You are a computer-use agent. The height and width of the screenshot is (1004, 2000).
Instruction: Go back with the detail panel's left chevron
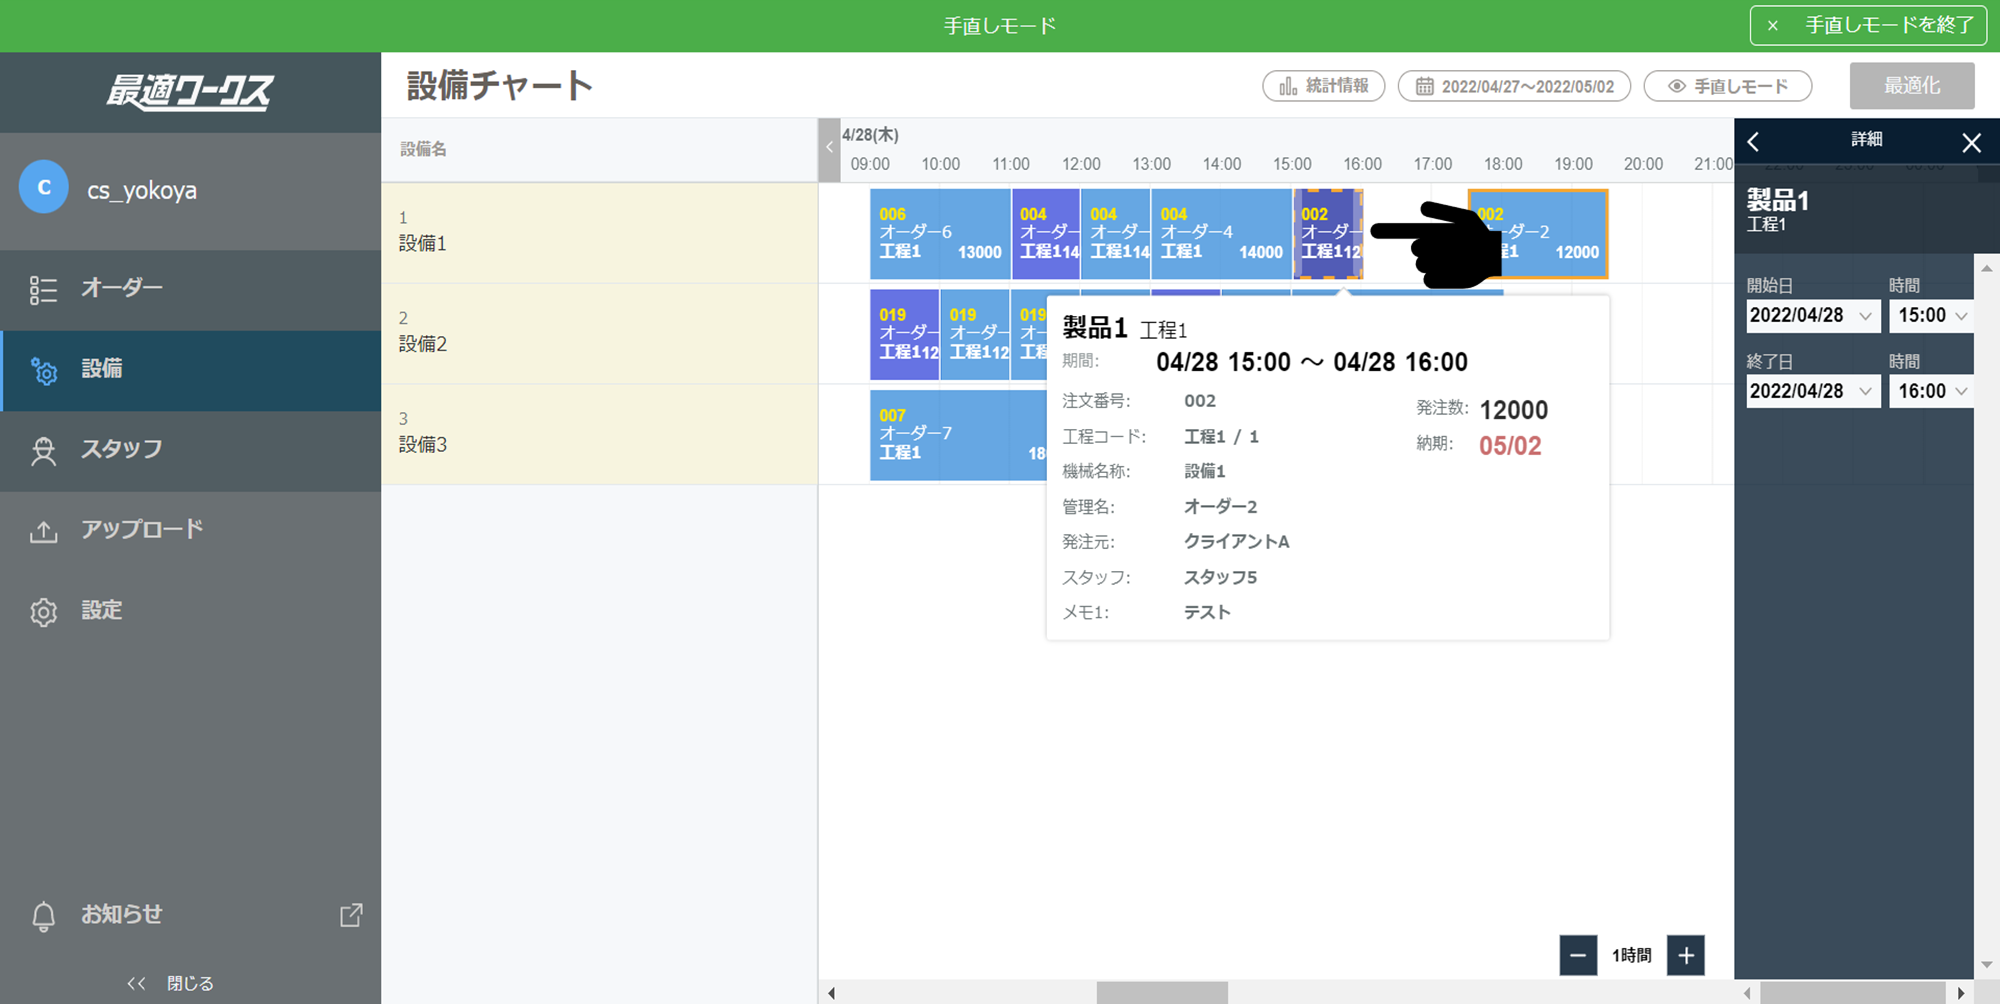pyautogui.click(x=1754, y=142)
